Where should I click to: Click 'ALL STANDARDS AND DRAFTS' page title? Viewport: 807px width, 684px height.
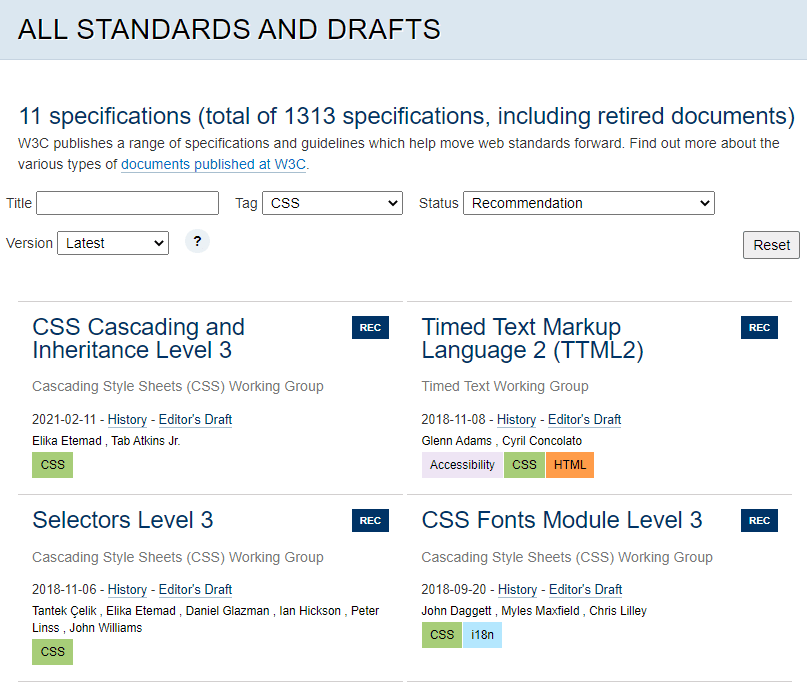pos(229,29)
